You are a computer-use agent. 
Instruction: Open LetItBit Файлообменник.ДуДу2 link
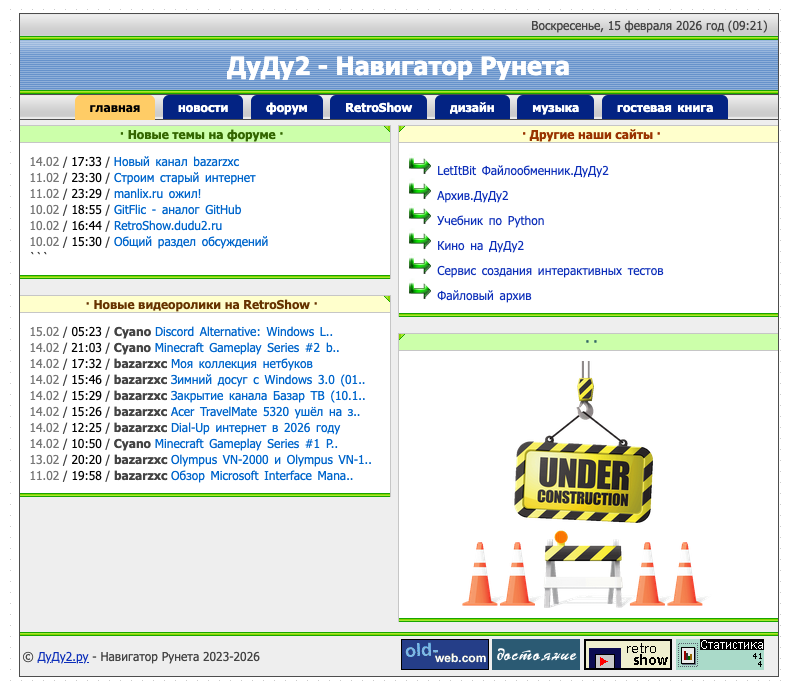coord(522,171)
